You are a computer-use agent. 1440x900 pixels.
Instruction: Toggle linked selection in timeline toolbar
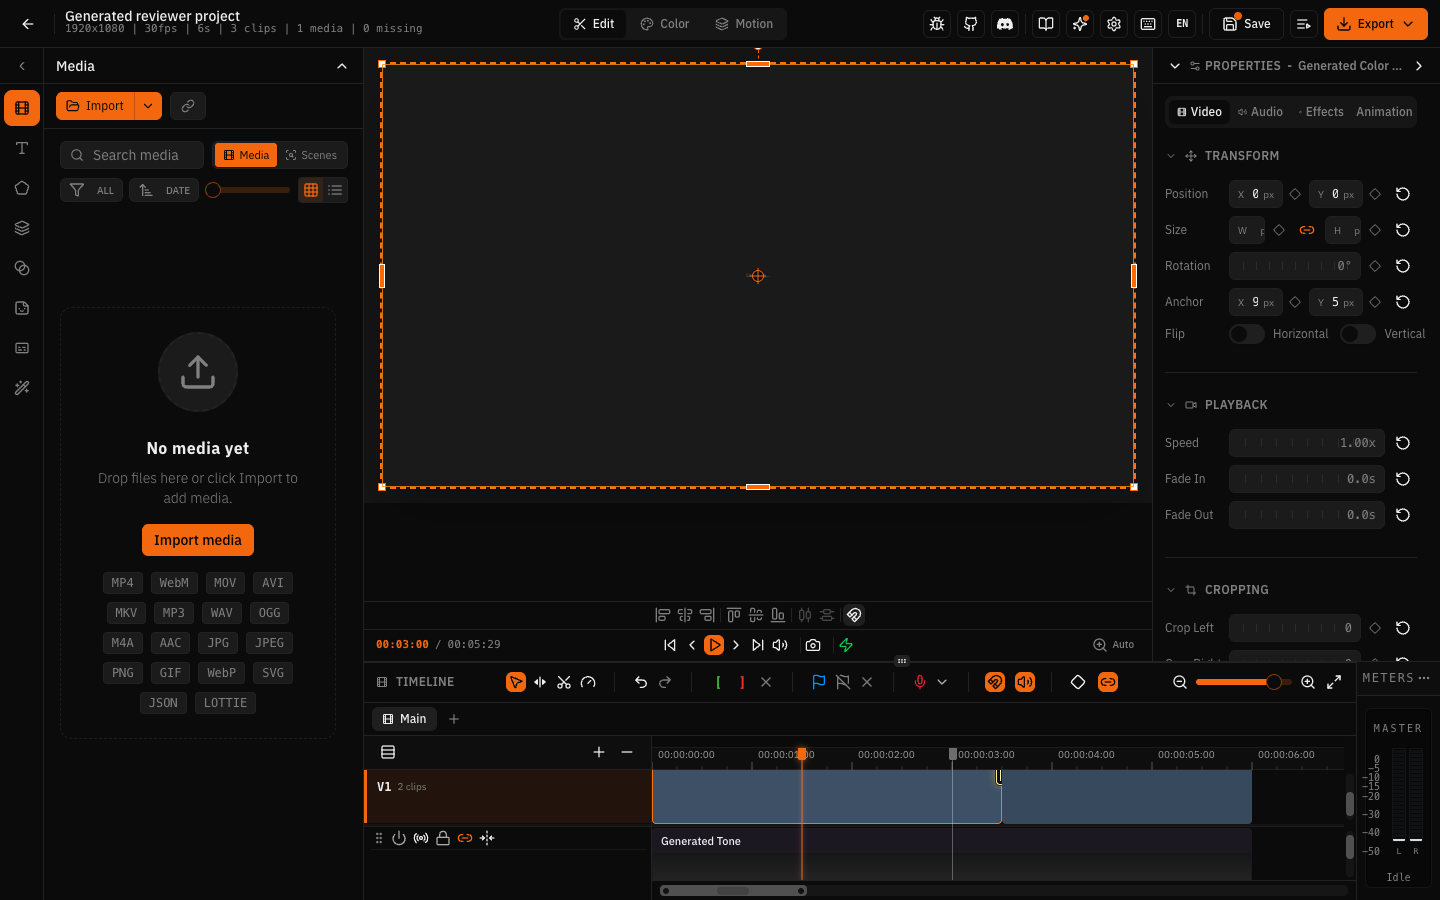point(1108,682)
